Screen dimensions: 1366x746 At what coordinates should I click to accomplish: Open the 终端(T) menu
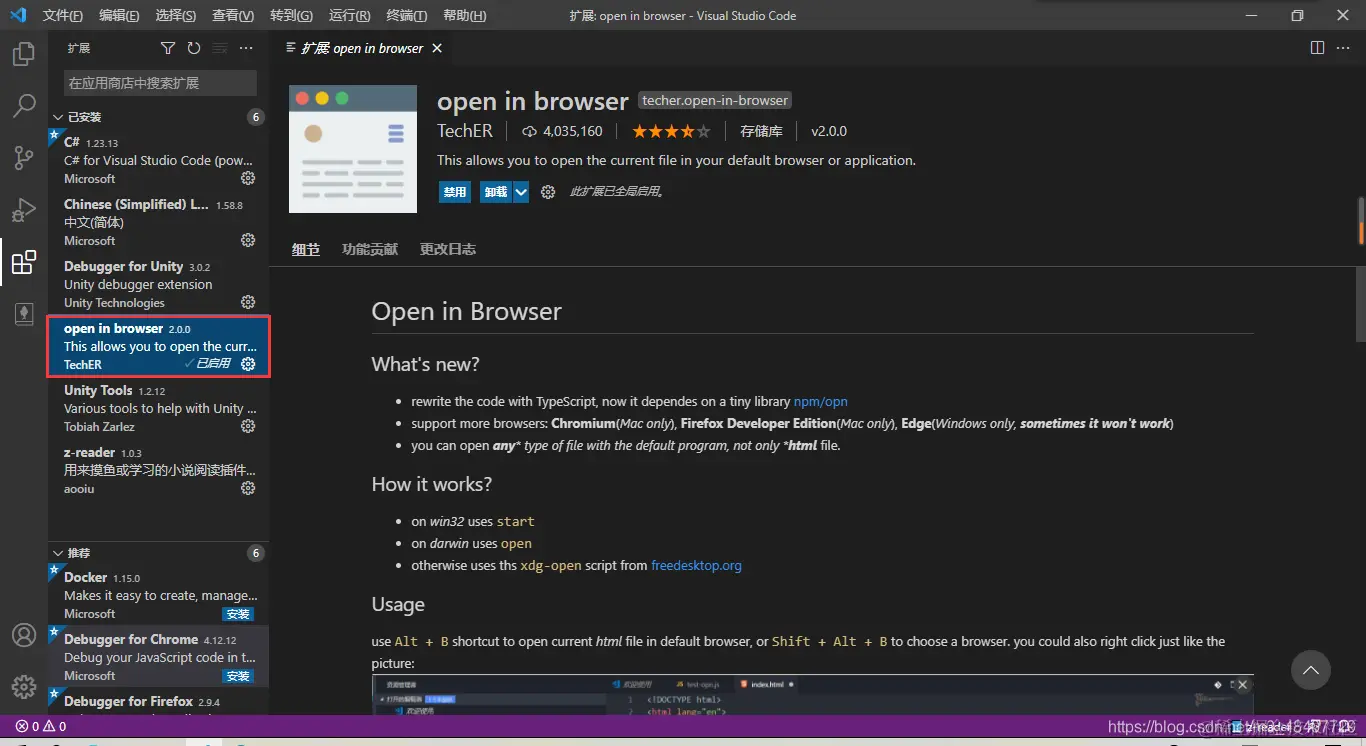click(x=406, y=16)
